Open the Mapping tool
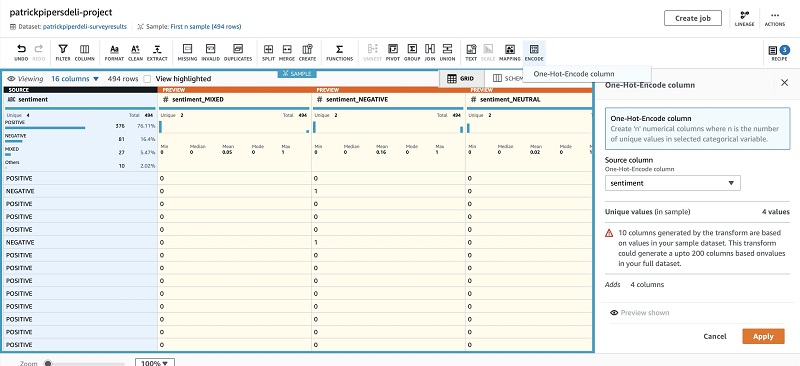 click(510, 52)
